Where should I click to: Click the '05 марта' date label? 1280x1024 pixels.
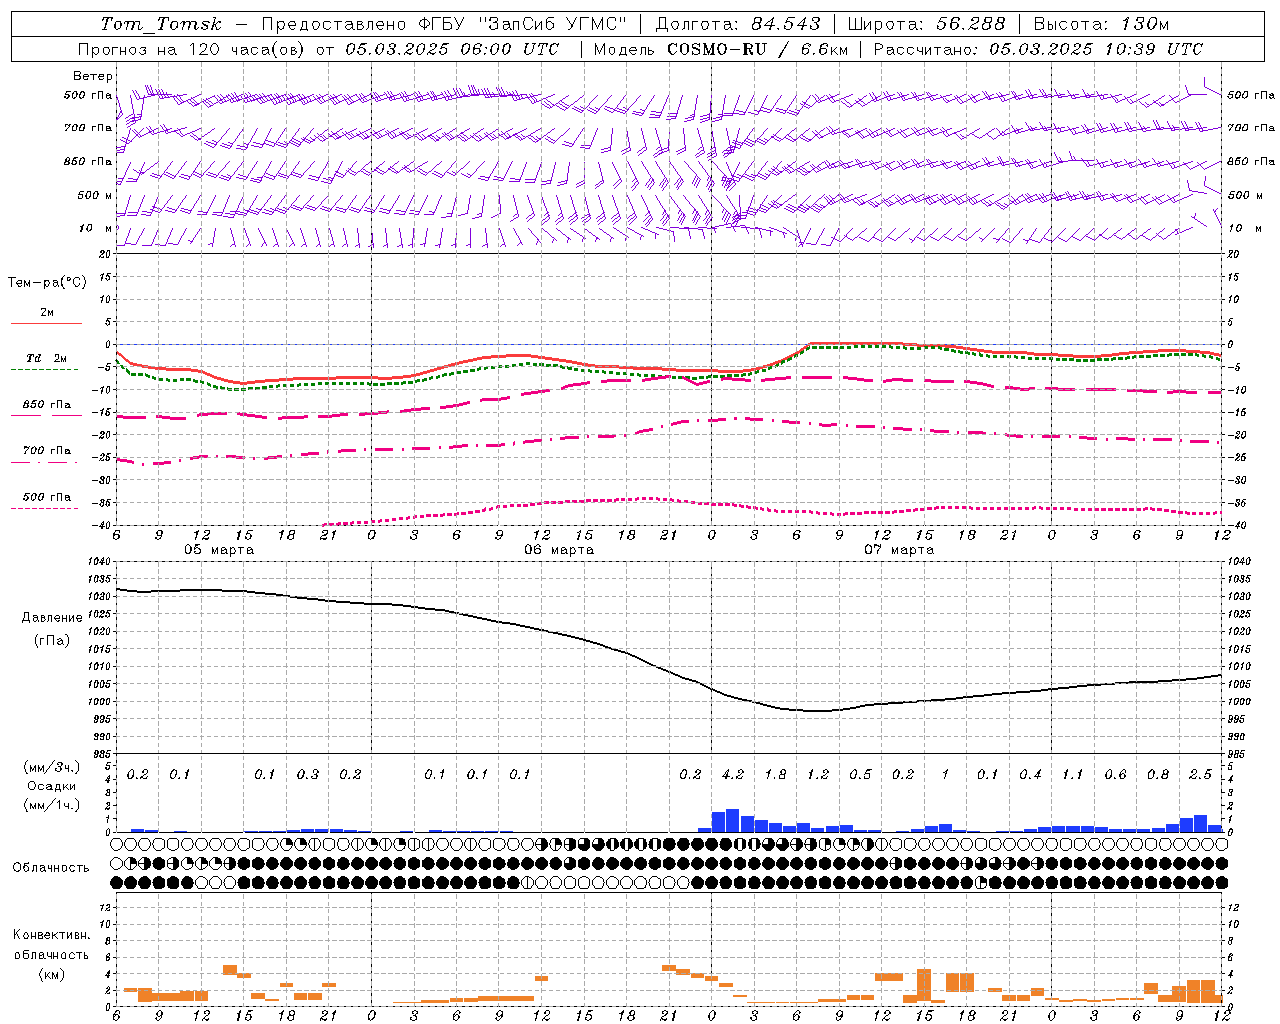pyautogui.click(x=219, y=550)
